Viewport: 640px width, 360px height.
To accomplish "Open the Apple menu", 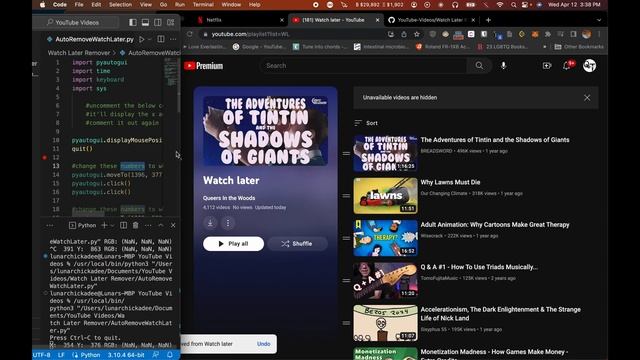I will (42, 4).
